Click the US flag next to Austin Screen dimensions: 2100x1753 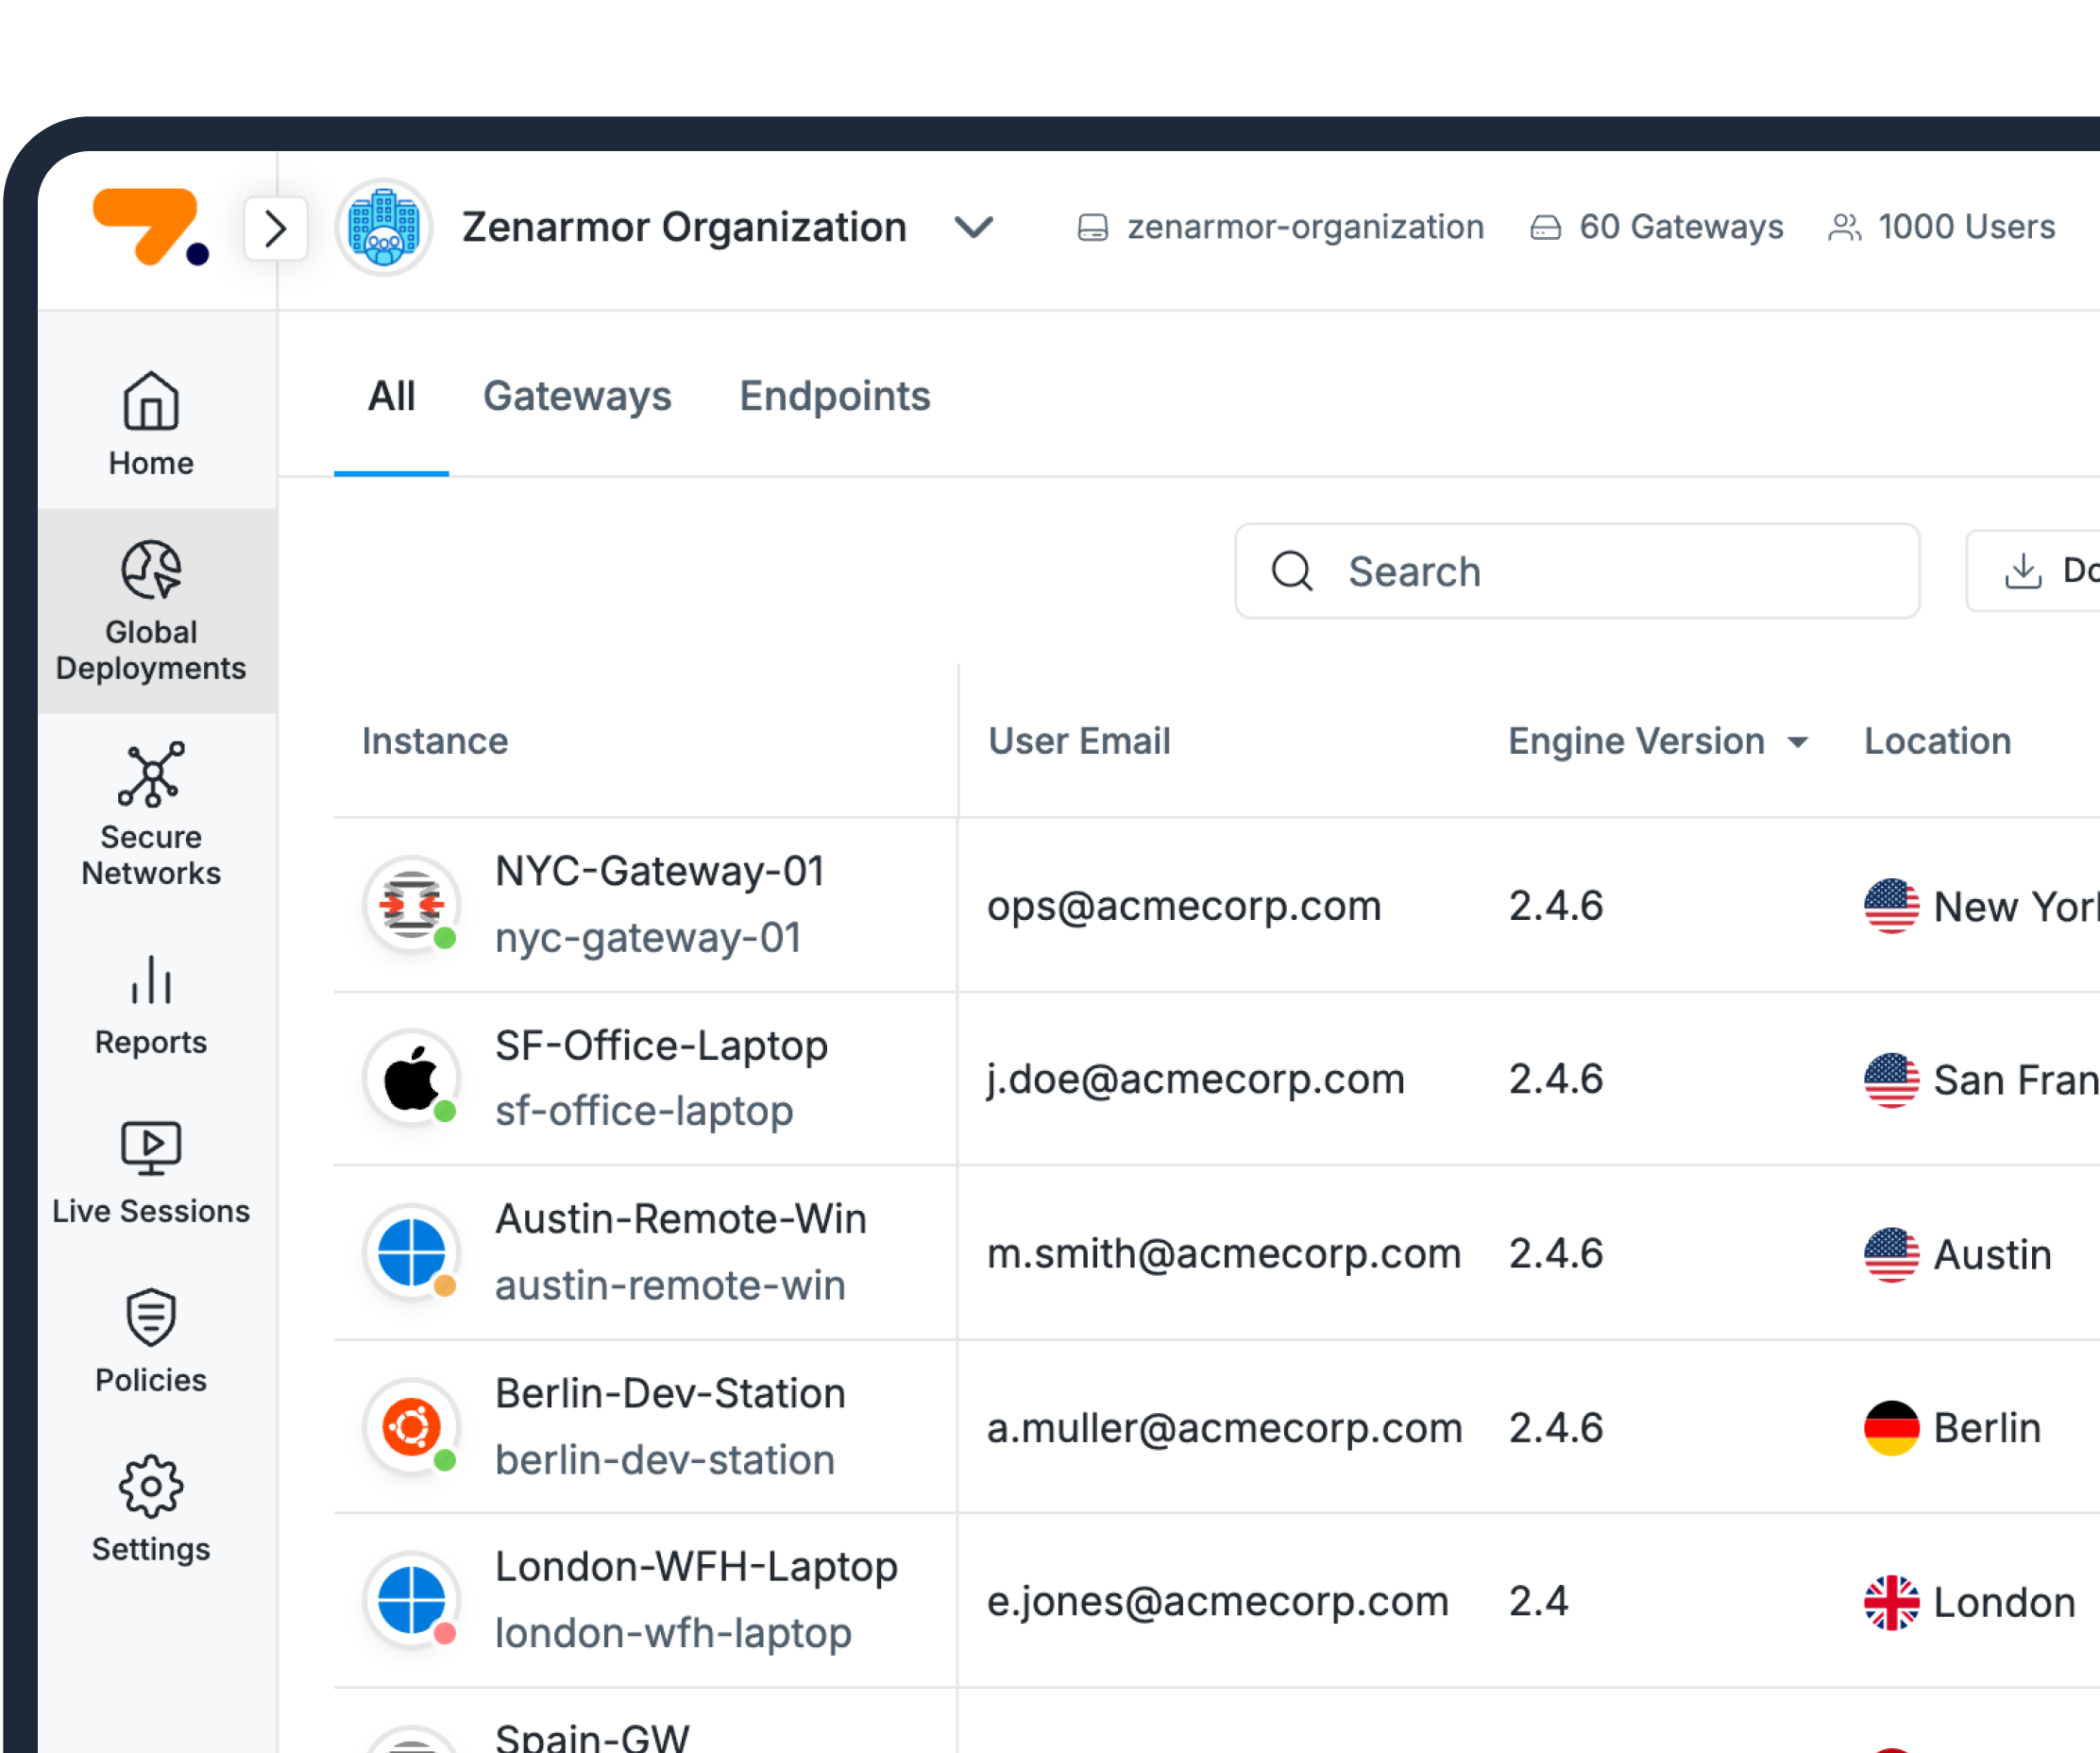click(1891, 1254)
